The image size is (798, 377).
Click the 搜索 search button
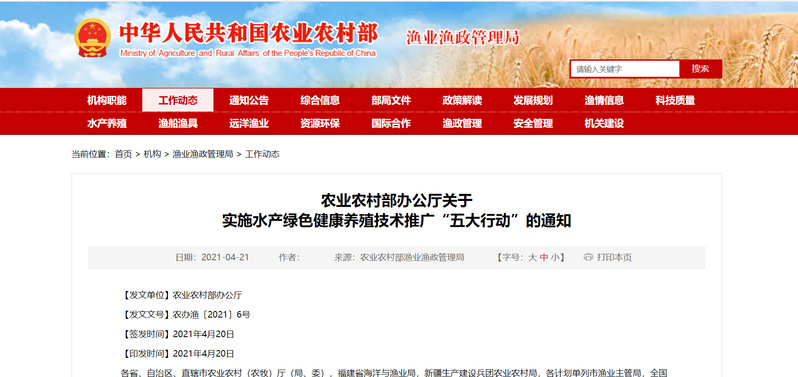pos(700,69)
